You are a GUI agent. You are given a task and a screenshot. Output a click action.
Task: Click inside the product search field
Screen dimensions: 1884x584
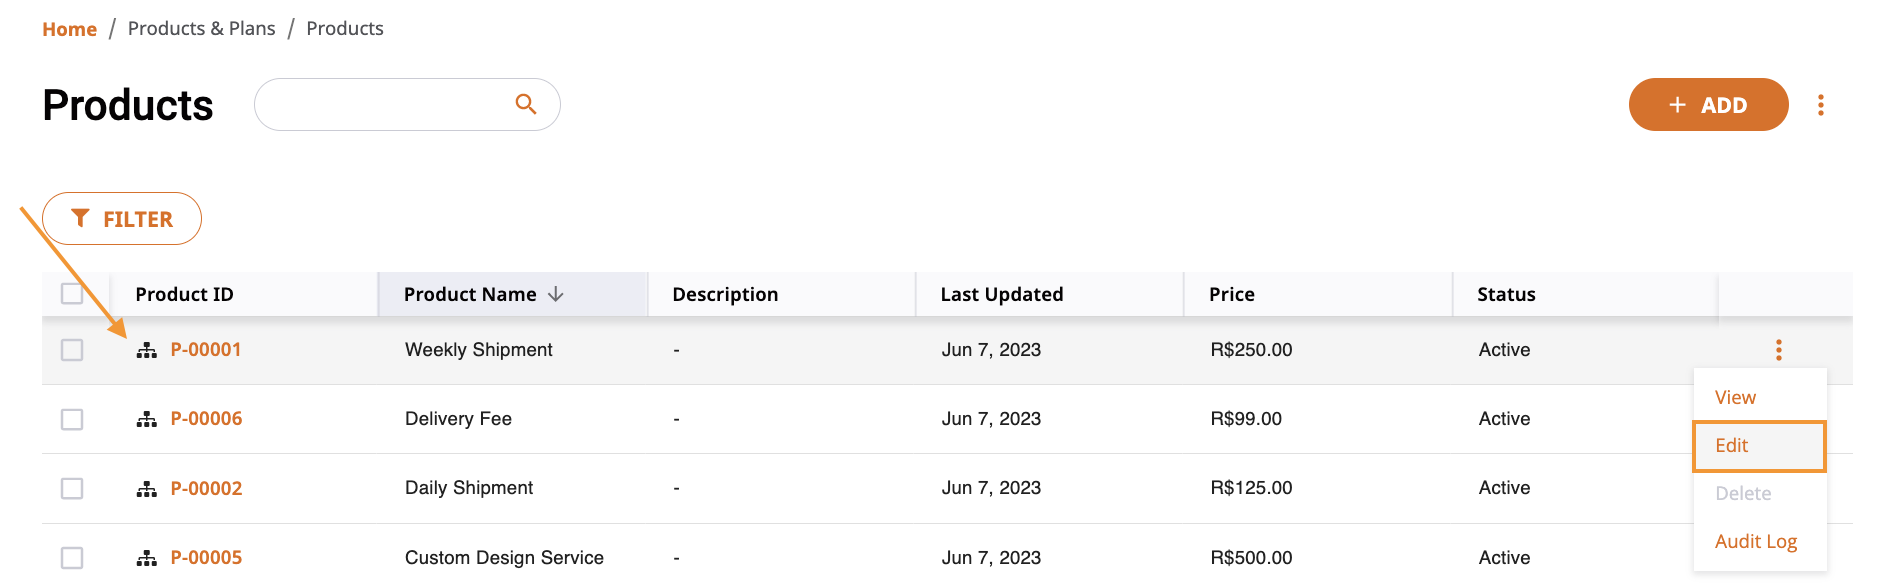[385, 105]
